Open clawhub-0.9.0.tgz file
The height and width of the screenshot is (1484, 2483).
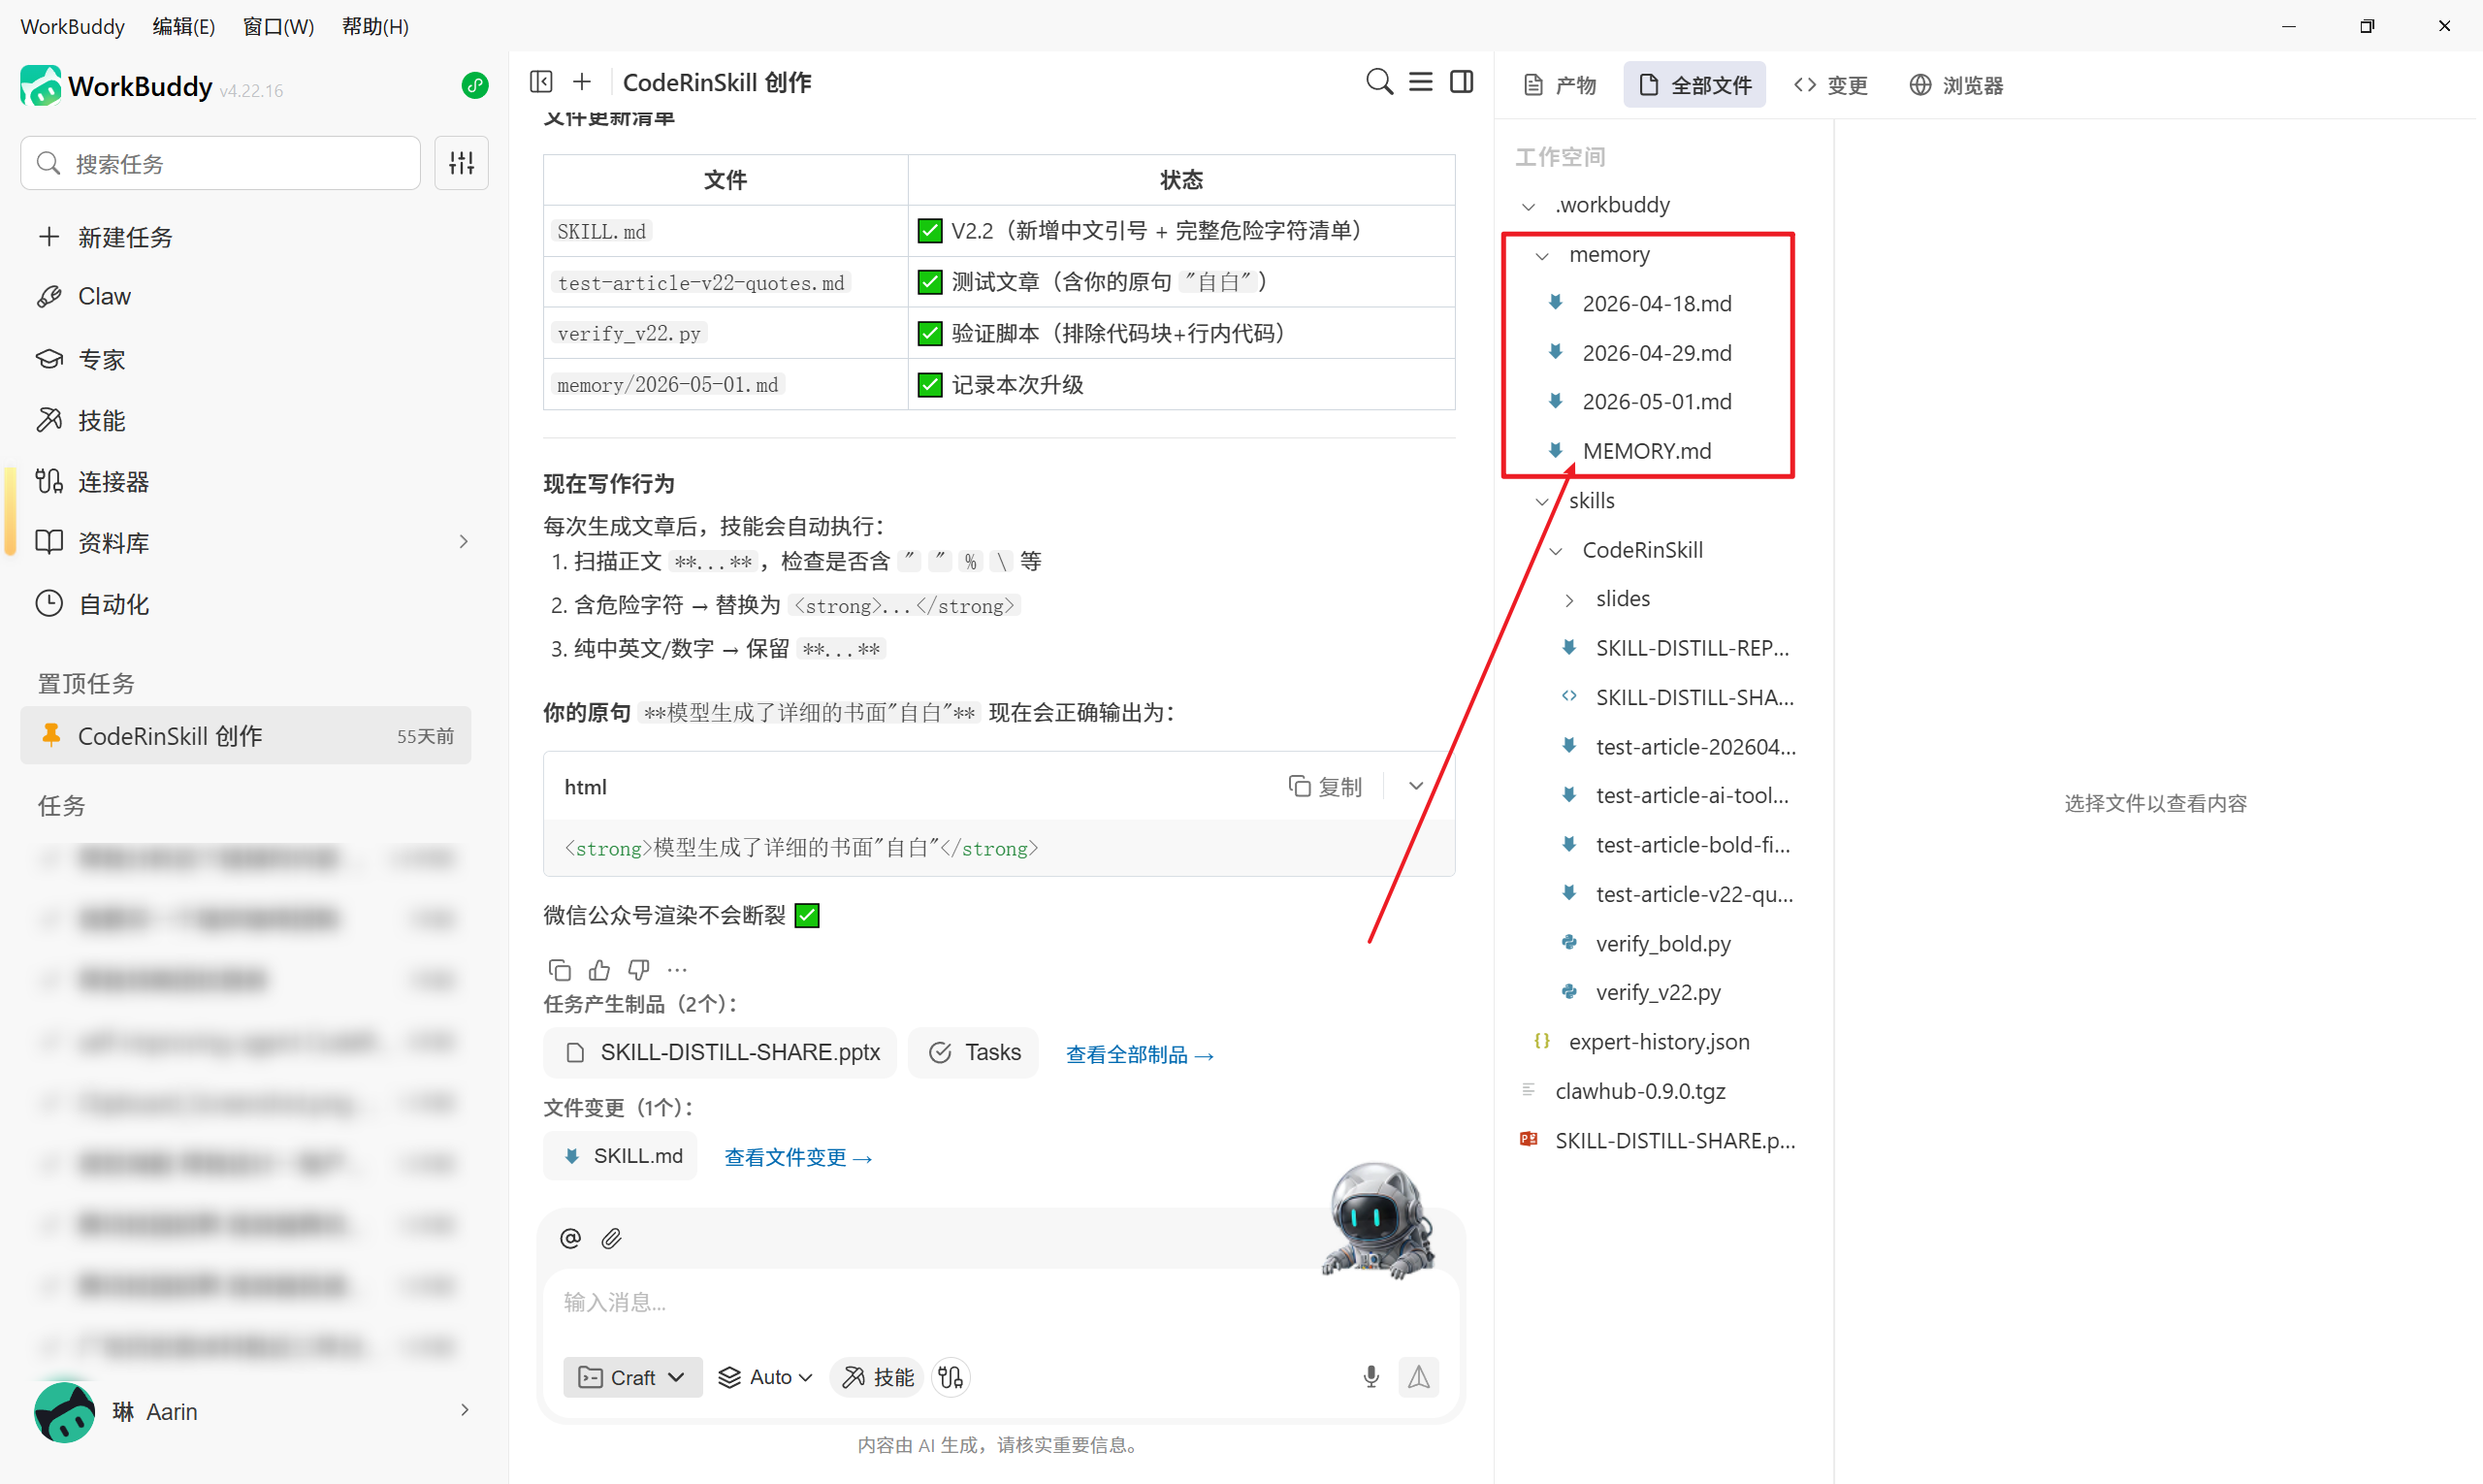point(1639,1091)
